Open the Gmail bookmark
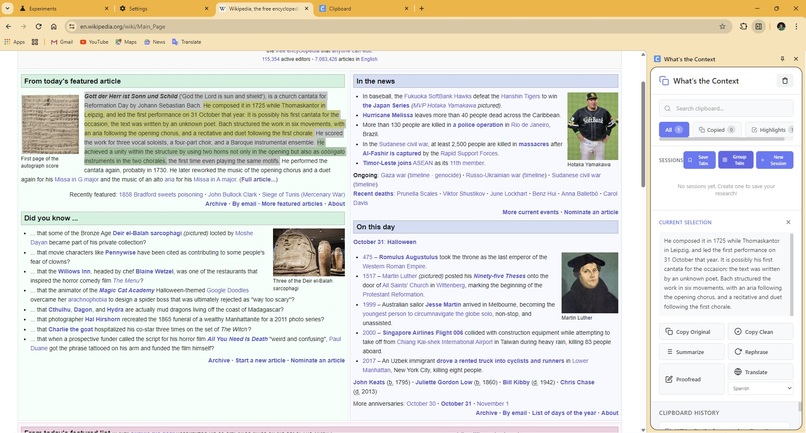806x433 pixels. point(62,42)
